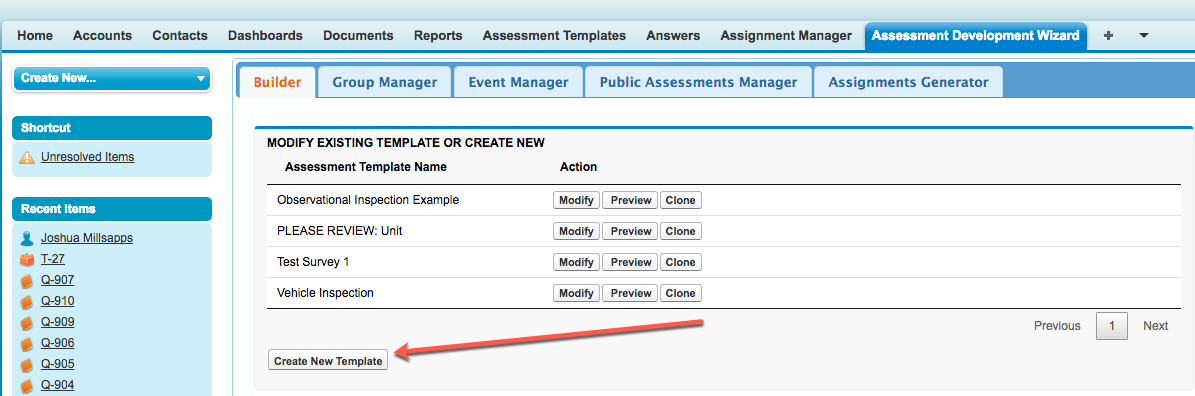The width and height of the screenshot is (1195, 396).
Task: Switch to the Dashboards tab
Action: click(x=265, y=36)
